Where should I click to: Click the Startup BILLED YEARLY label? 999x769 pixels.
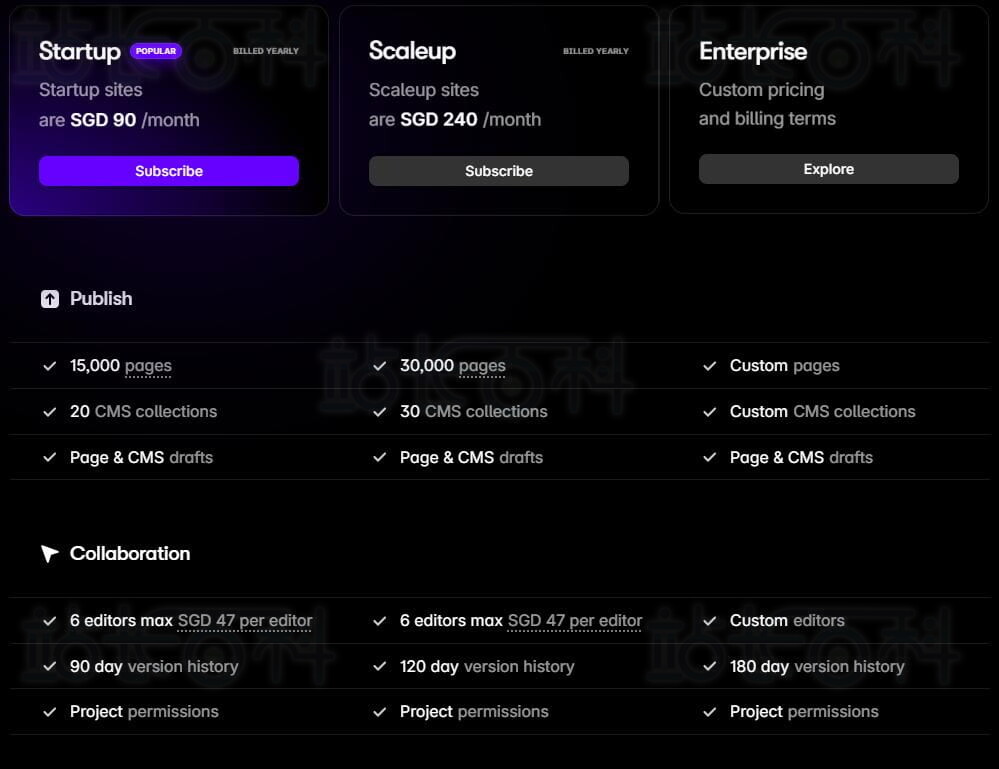(266, 51)
